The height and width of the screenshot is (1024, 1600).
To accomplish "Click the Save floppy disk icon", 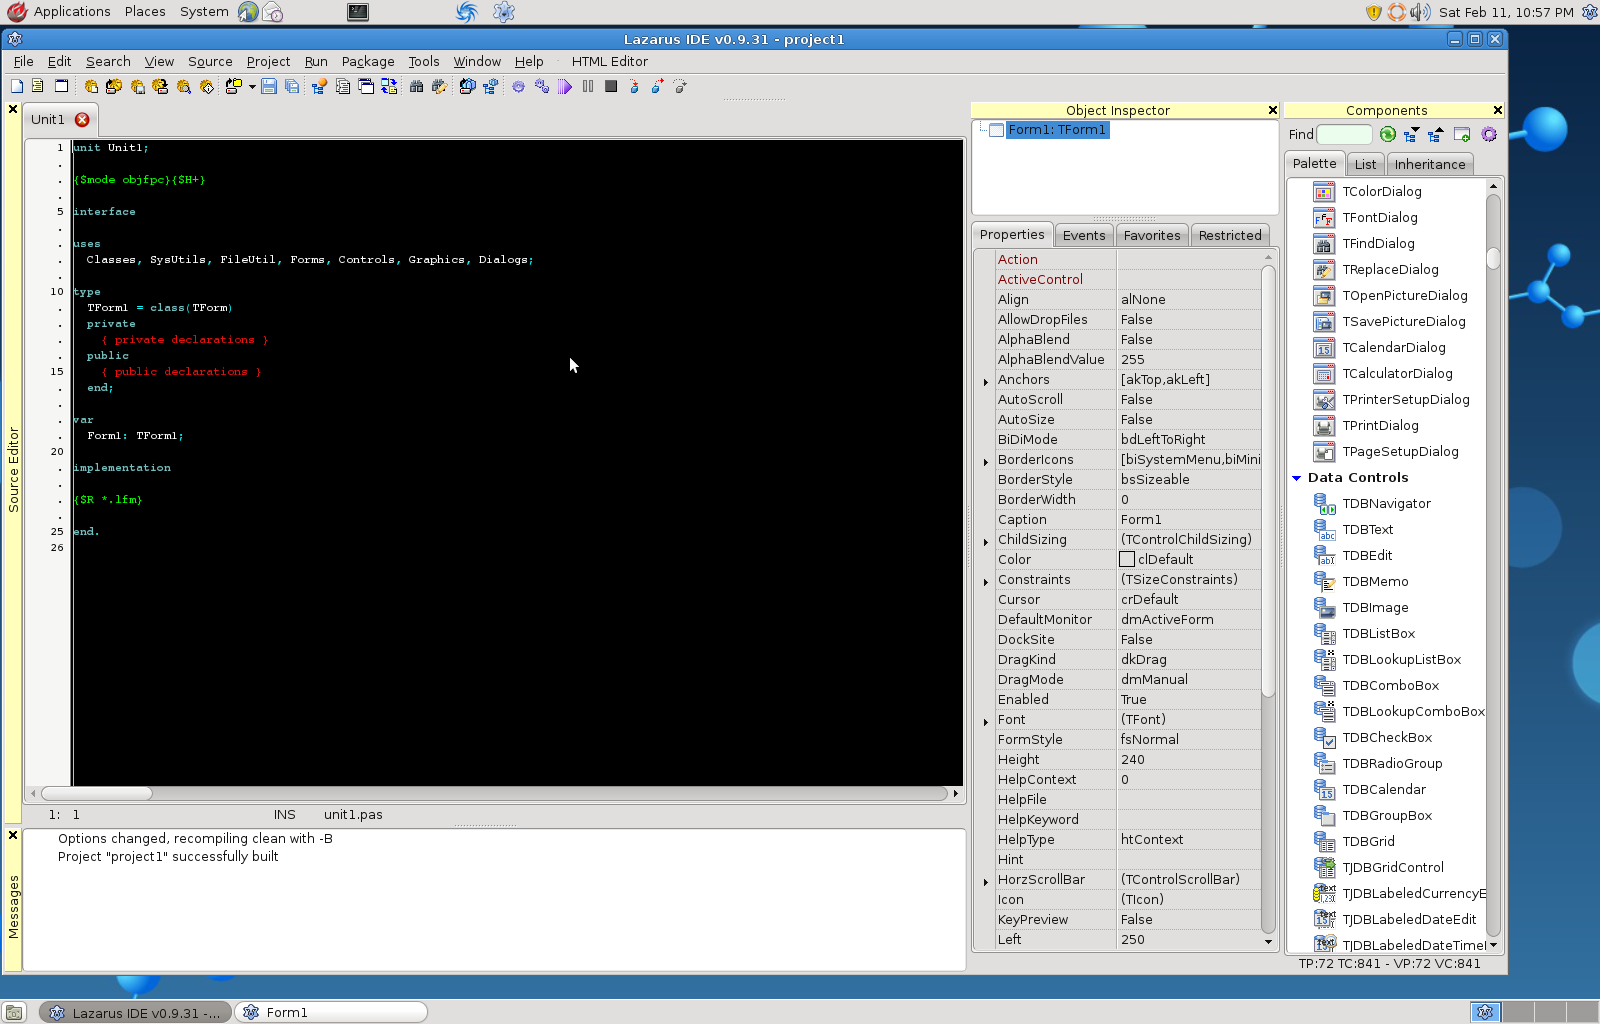I will click(x=269, y=86).
